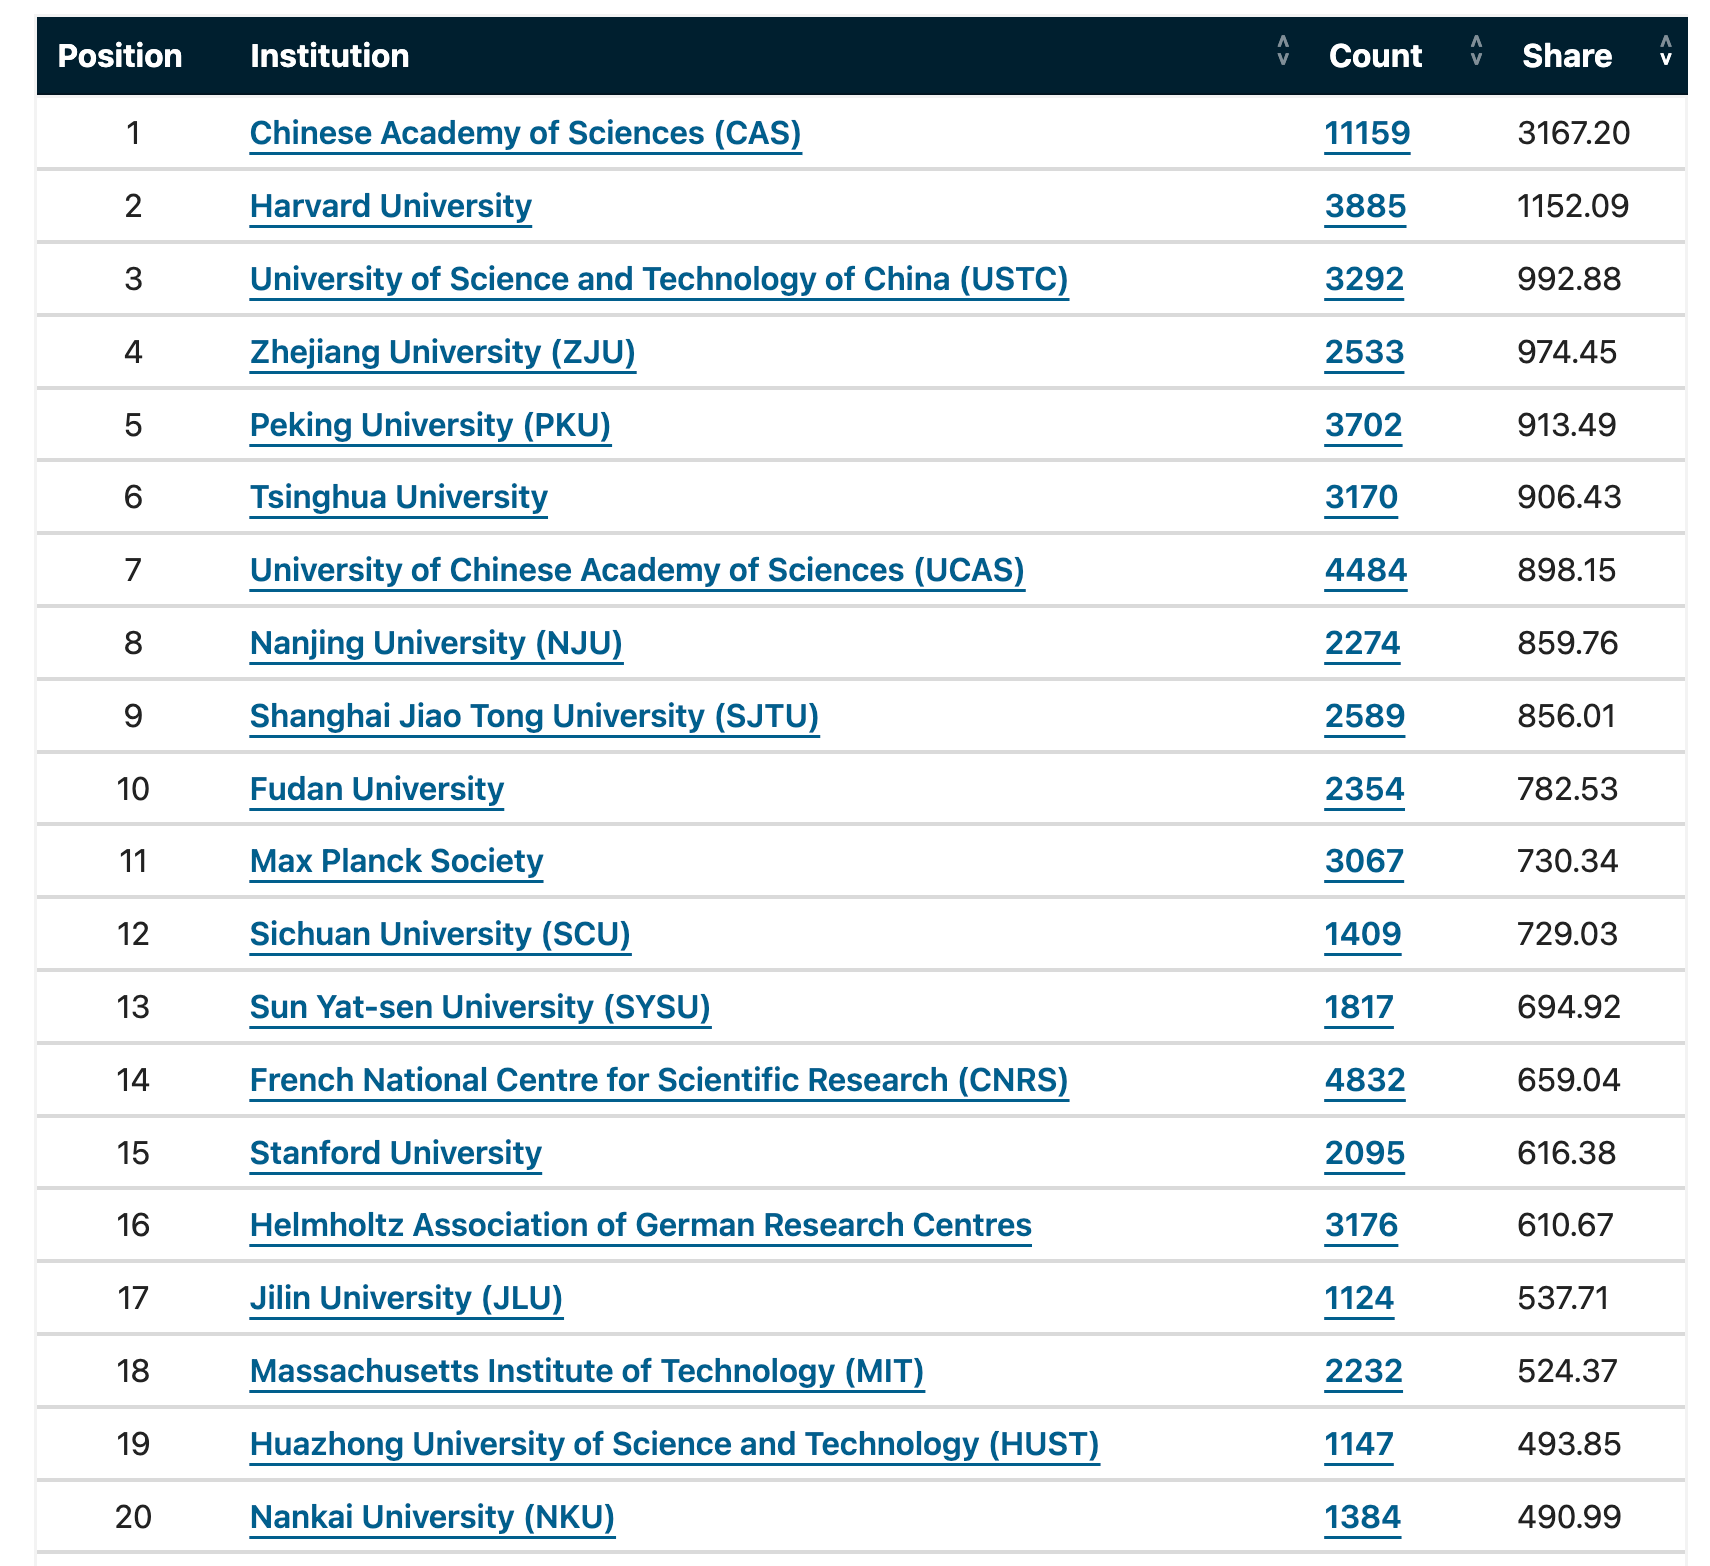Image resolution: width=1710 pixels, height=1566 pixels.
Task: Open the Max Planck Society link
Action: [396, 861]
